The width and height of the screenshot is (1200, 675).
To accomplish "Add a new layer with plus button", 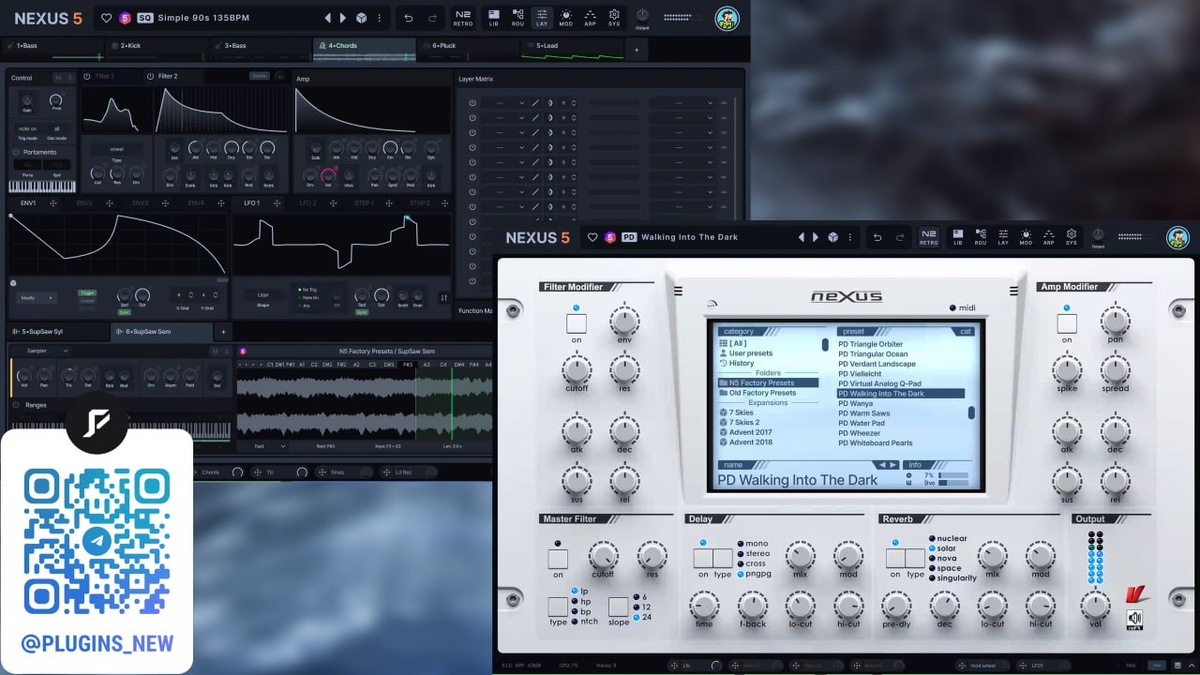I will coord(636,47).
